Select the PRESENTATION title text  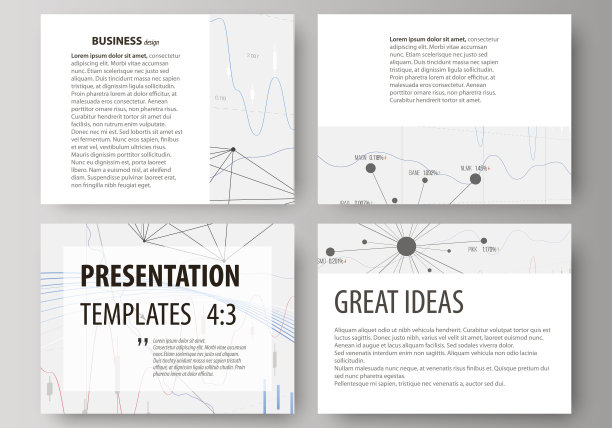point(160,275)
